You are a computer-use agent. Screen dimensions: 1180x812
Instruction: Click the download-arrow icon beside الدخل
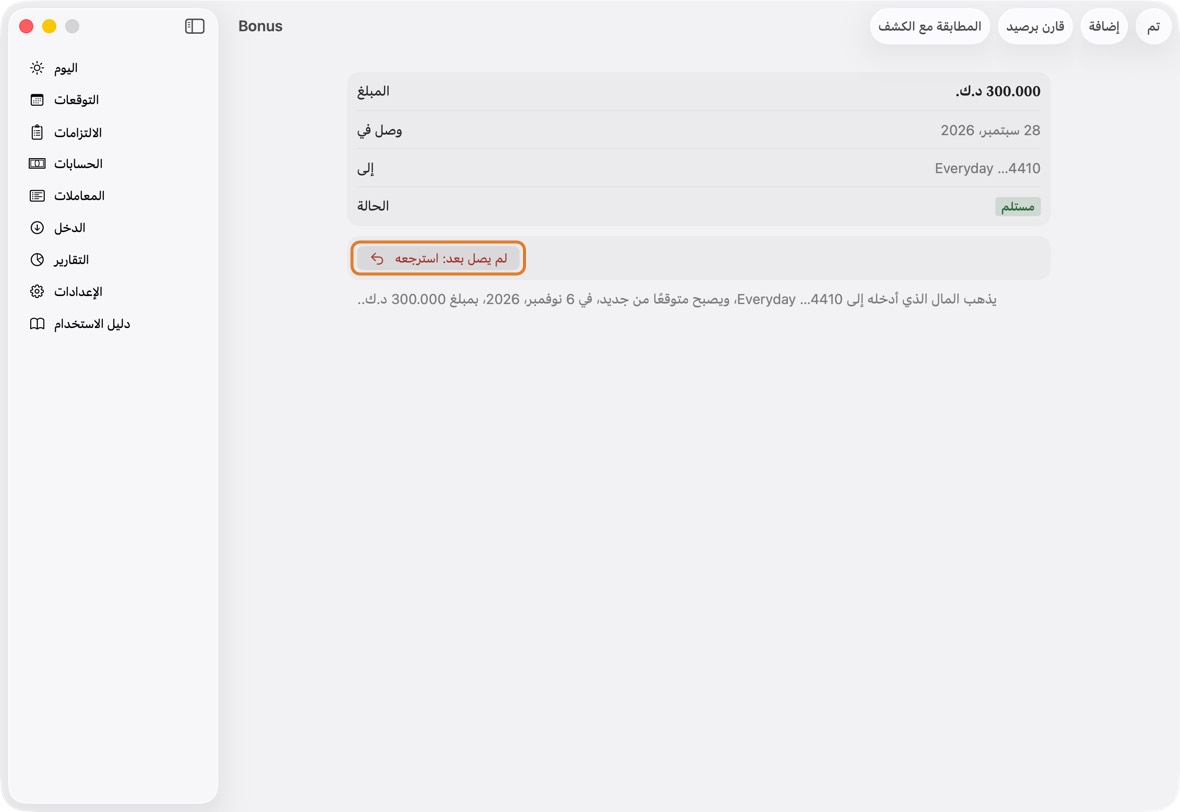pos(37,227)
